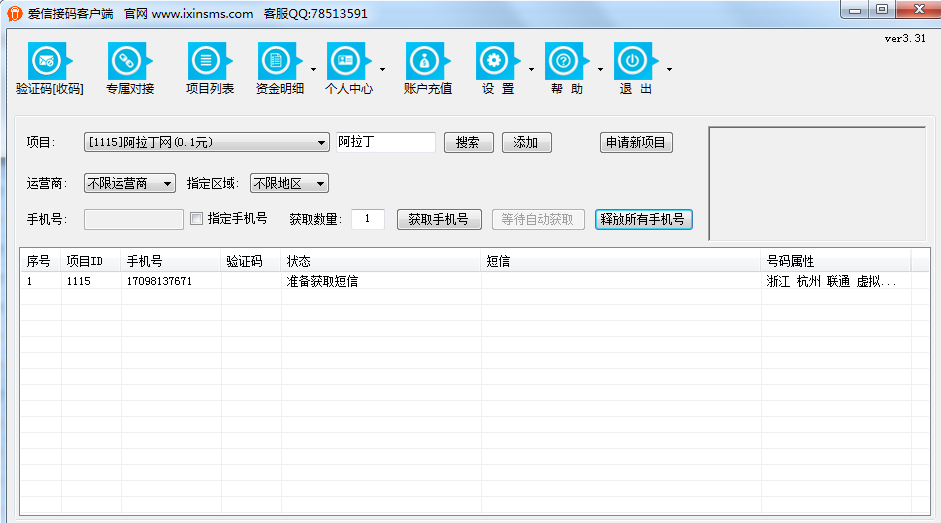Viewport: 941px width, 523px height.
Task: Open the 账户充值 account recharge icon
Action: click(427, 68)
